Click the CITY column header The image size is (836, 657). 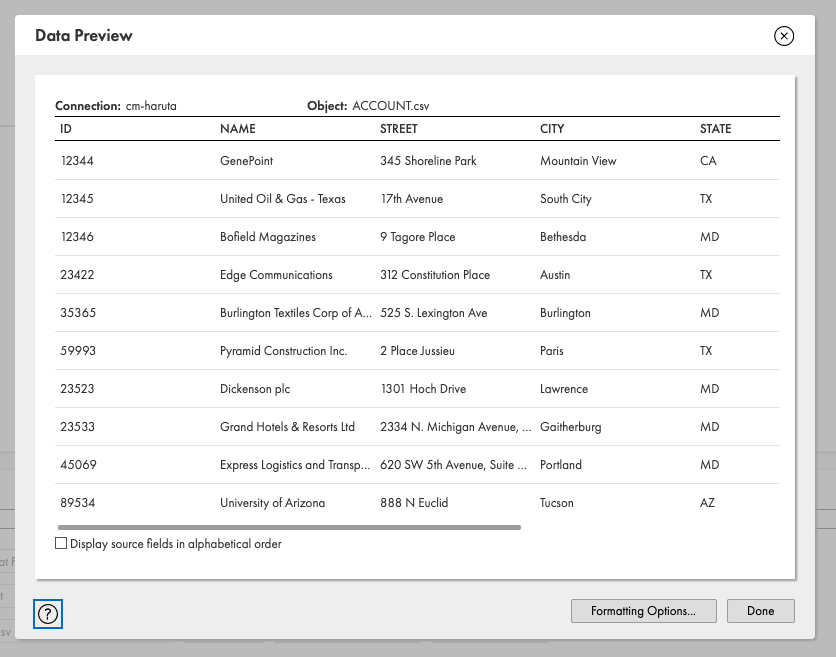[552, 129]
